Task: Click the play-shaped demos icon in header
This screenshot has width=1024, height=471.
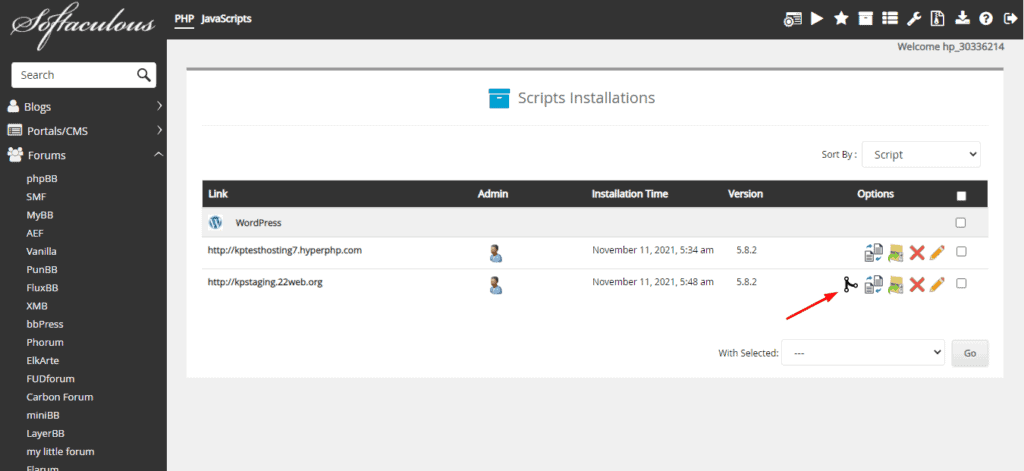Action: tap(817, 19)
